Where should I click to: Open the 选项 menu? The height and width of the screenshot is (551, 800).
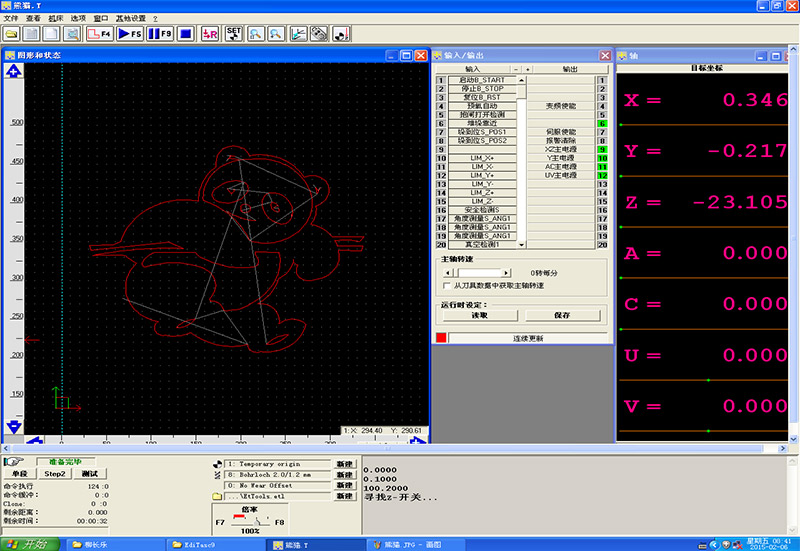(x=78, y=18)
